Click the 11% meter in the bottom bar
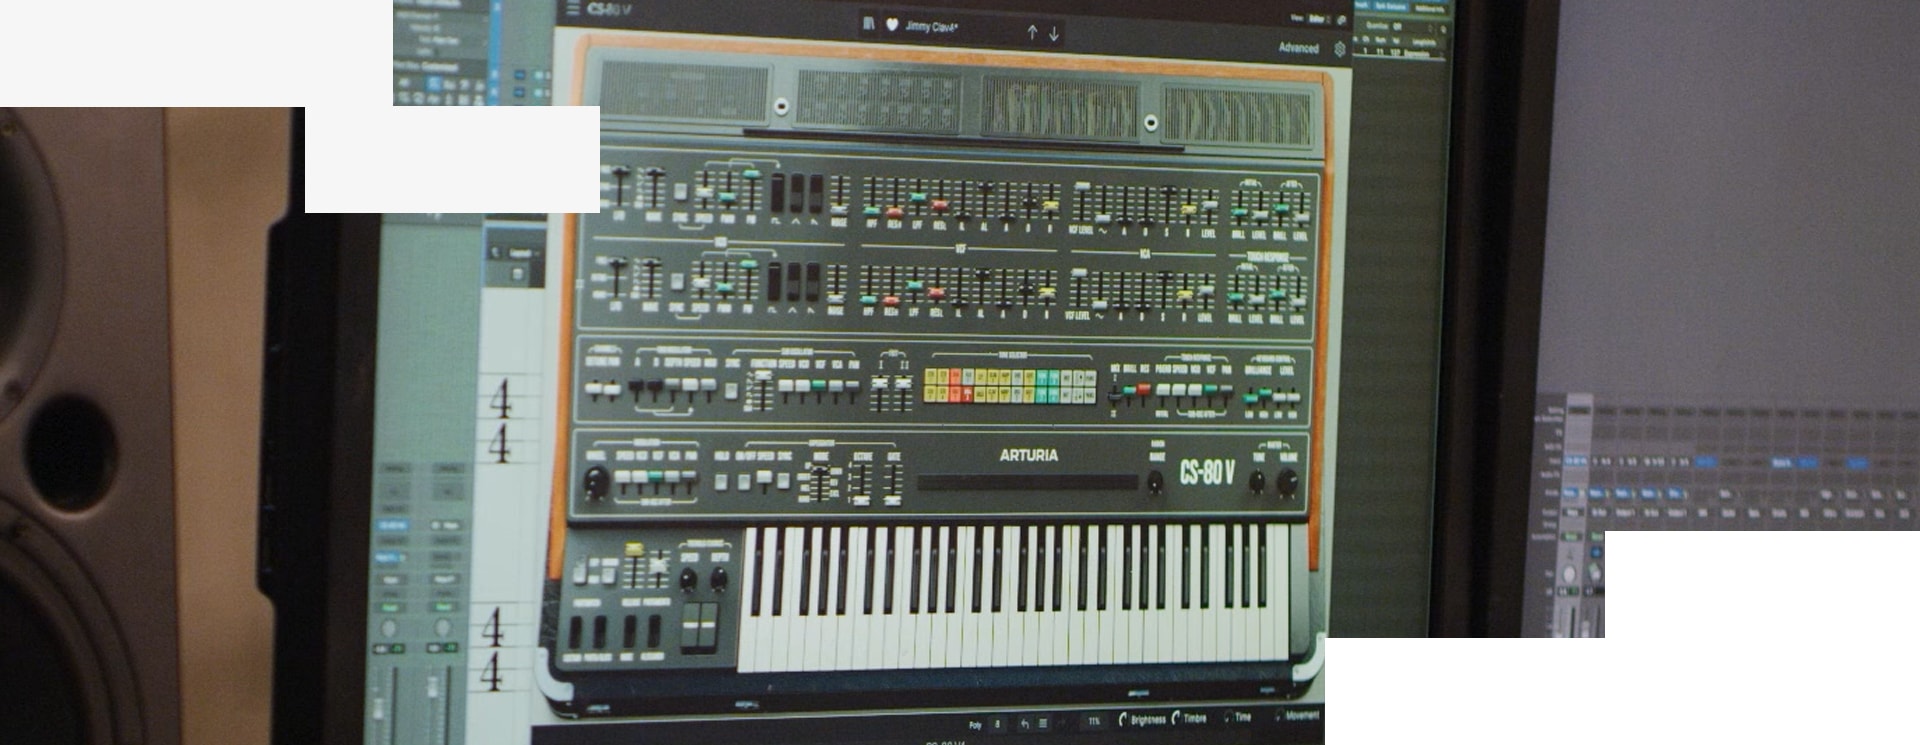The width and height of the screenshot is (1920, 745). pos(1094,722)
